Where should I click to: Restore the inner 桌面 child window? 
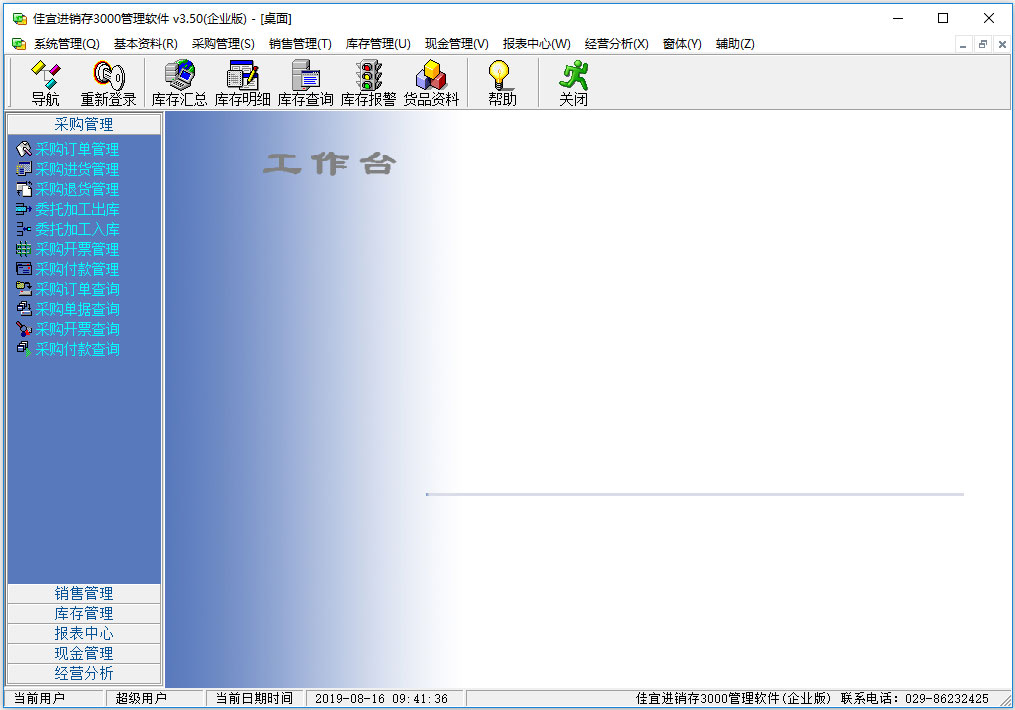tap(983, 45)
